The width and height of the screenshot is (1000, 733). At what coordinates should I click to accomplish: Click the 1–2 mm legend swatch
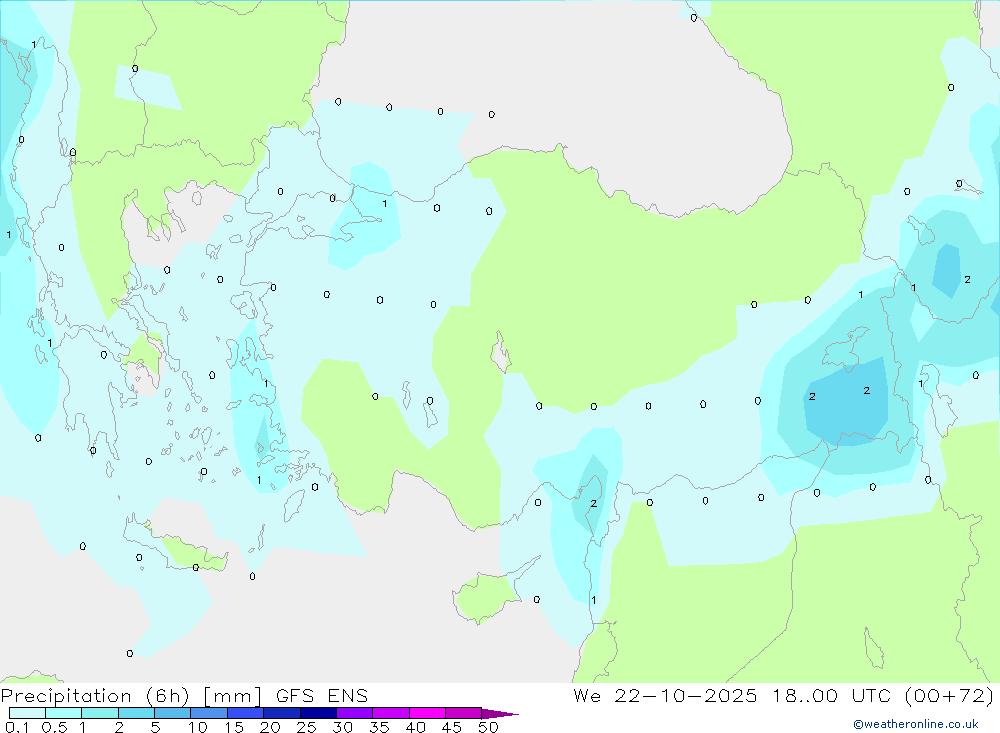99,713
